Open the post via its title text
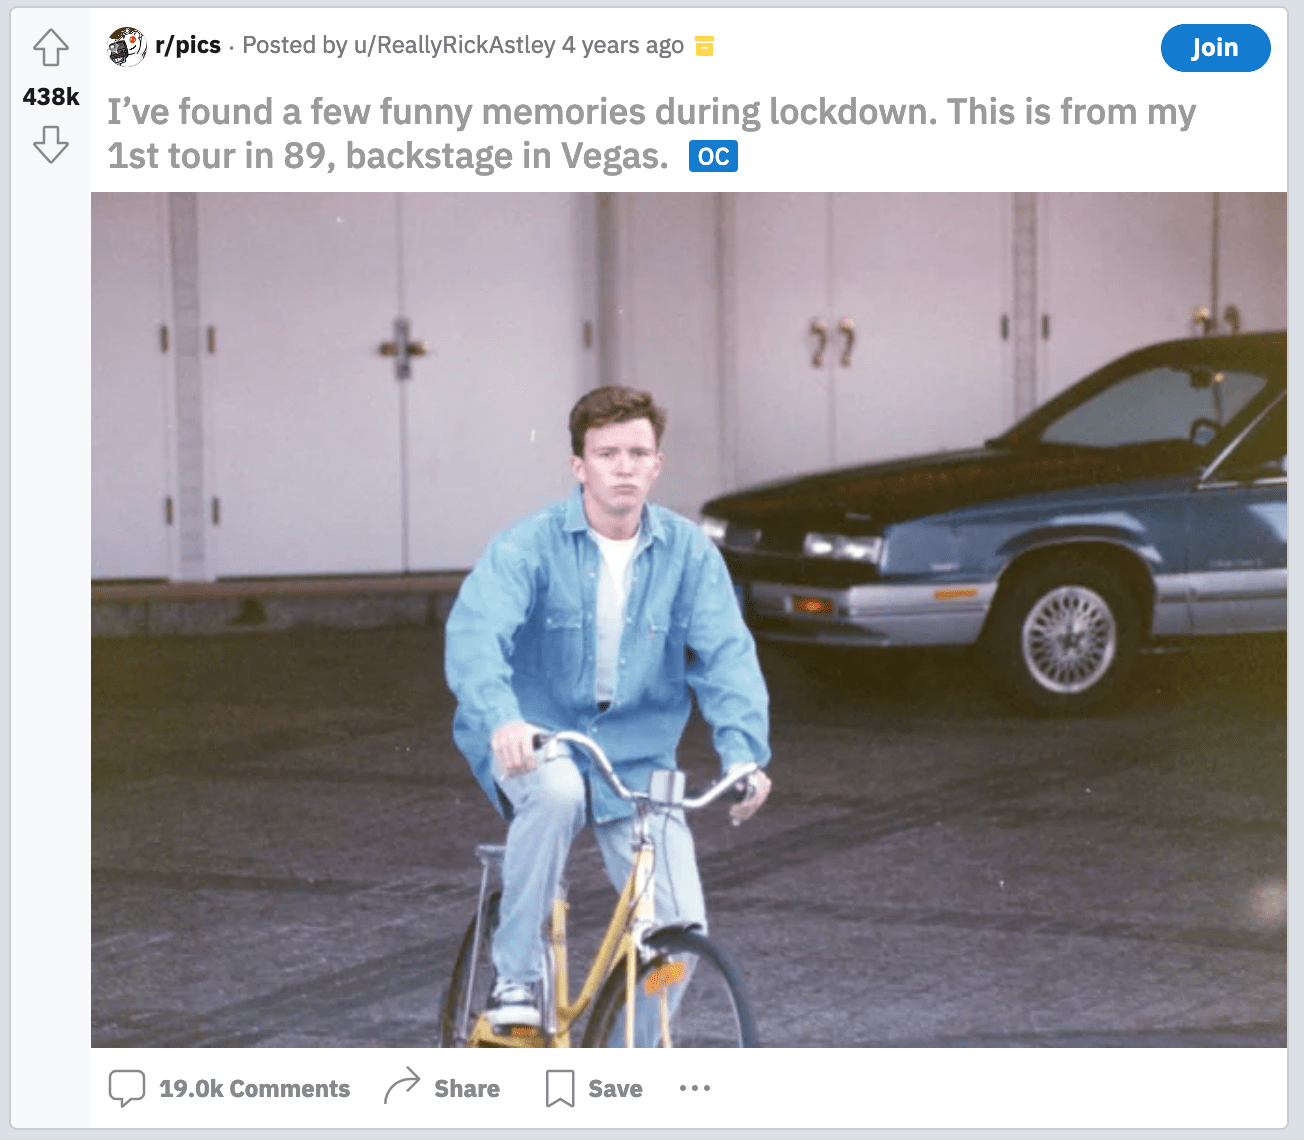The width and height of the screenshot is (1304, 1140). click(650, 112)
